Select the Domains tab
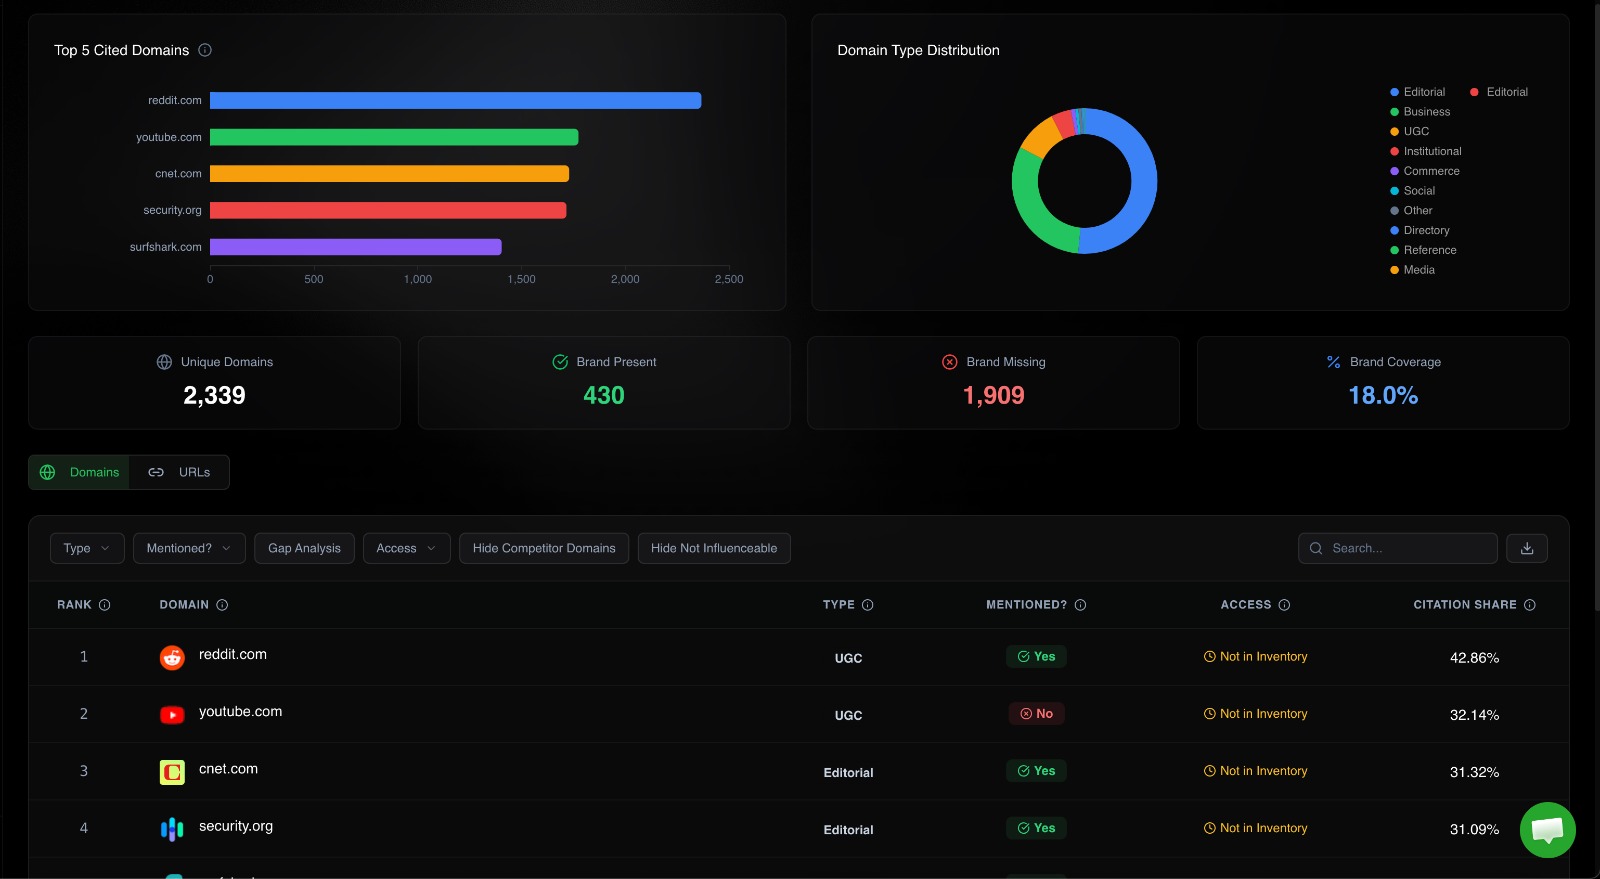 tap(80, 472)
